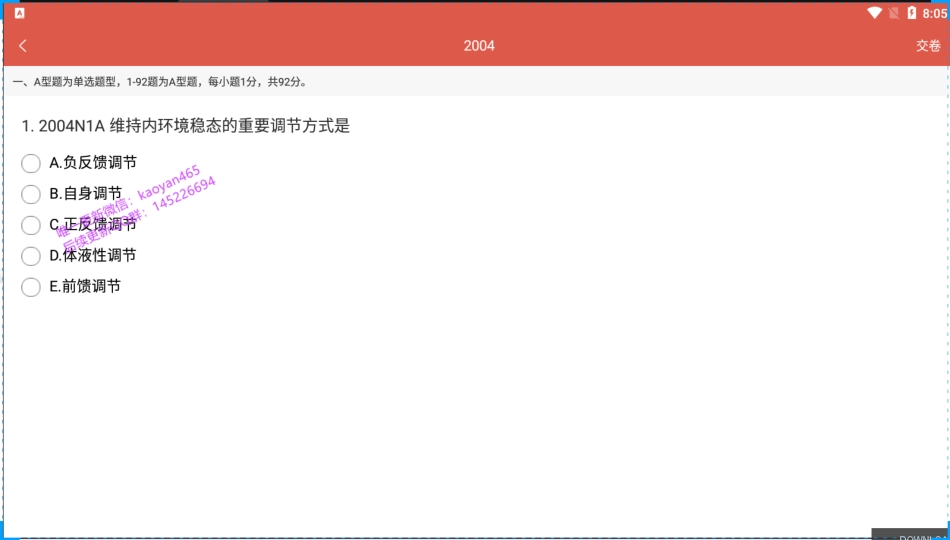The height and width of the screenshot is (540, 950).
Task: Select radio button for C.正反馈调节
Action: [x=31, y=225]
